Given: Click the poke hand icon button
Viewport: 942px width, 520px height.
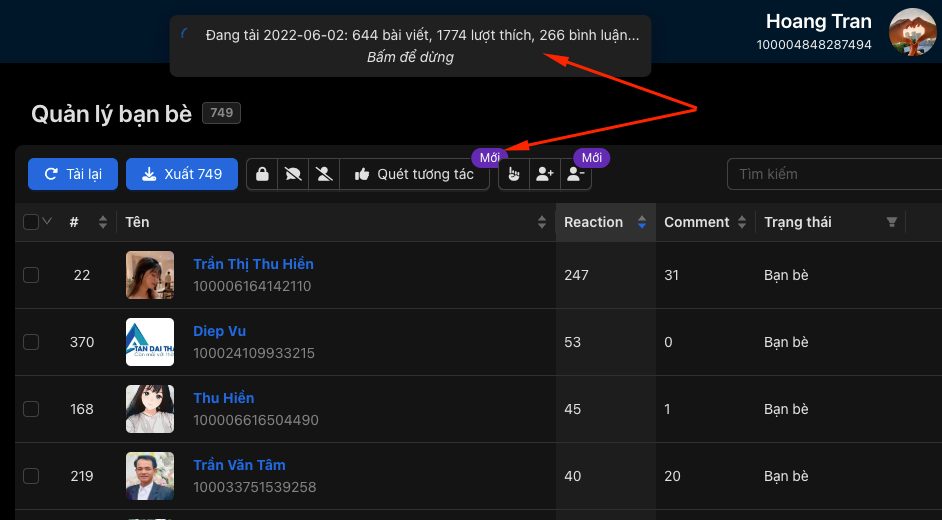Looking at the screenshot, I should point(514,174).
